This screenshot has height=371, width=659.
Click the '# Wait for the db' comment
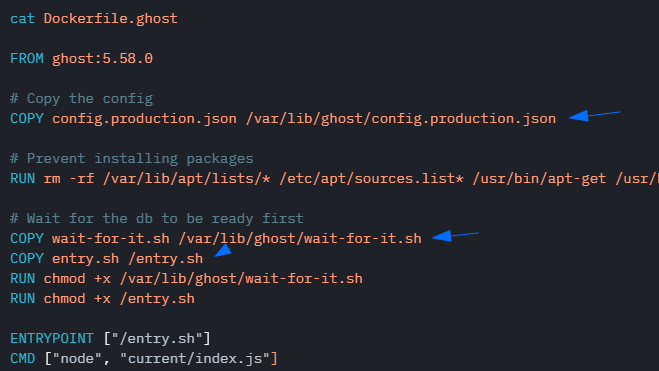(157, 218)
